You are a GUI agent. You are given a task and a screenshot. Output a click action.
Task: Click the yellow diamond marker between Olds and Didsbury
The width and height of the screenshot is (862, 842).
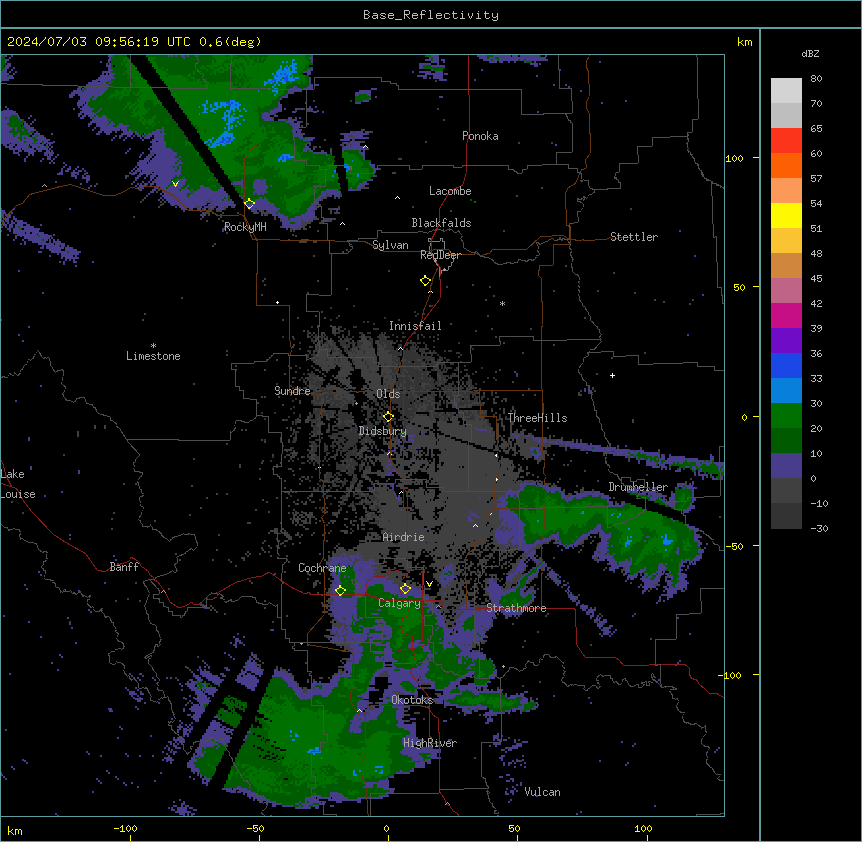coord(388,417)
